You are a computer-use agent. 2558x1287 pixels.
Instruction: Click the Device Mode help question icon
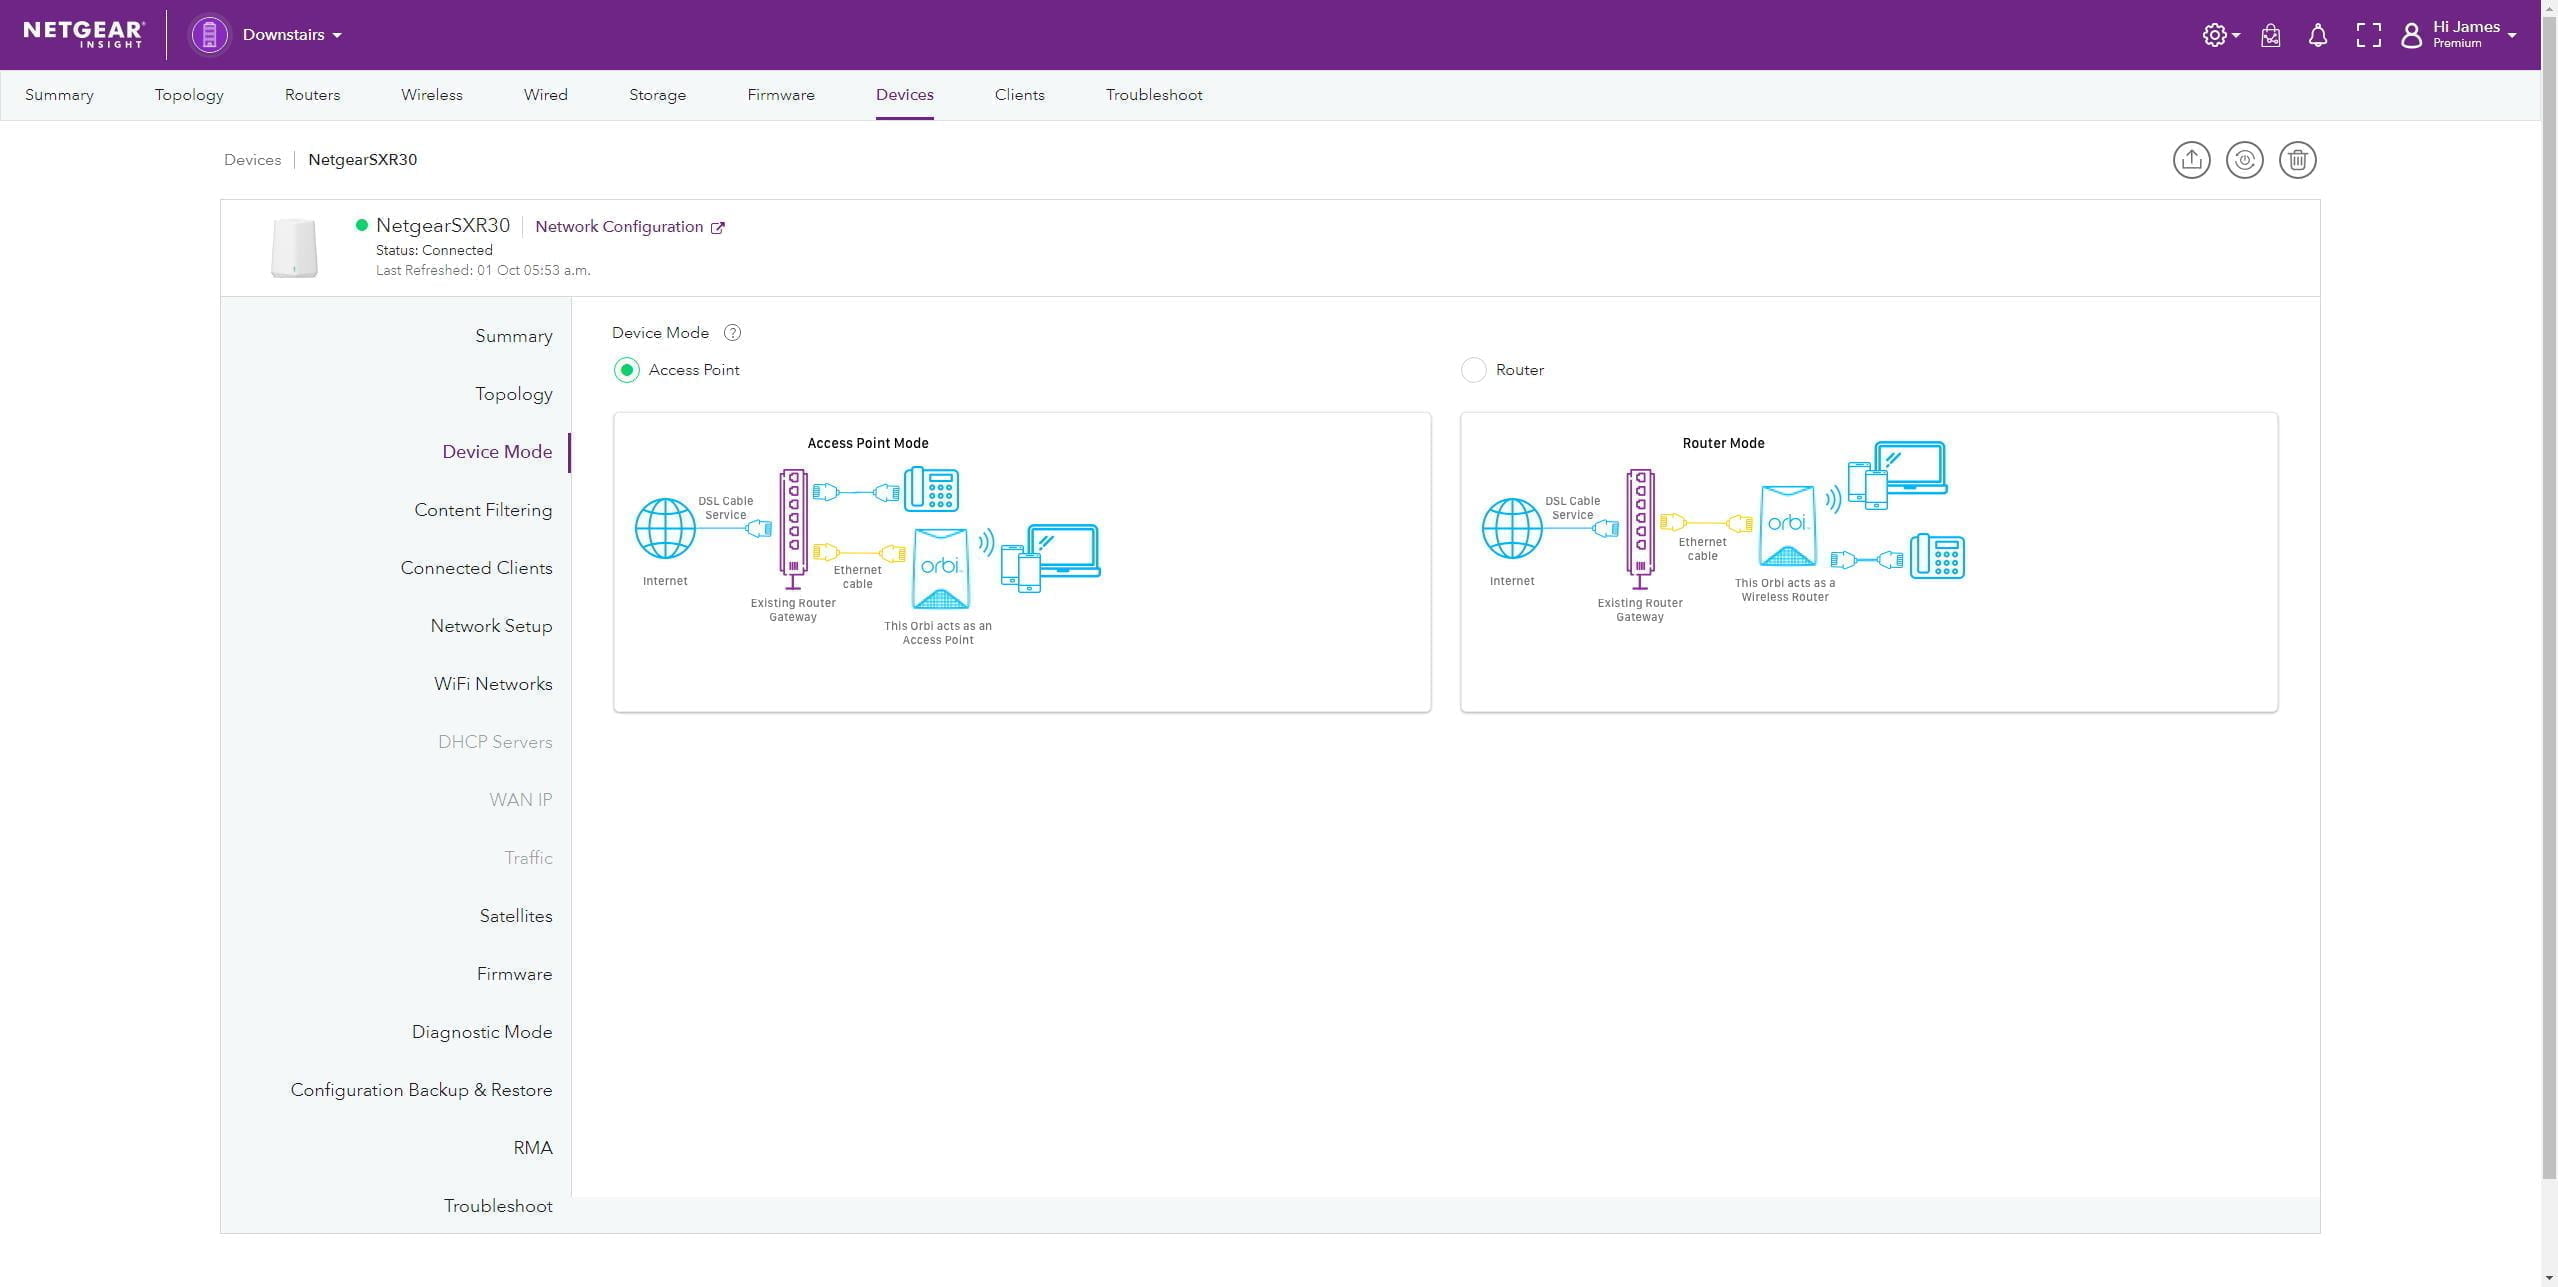pyautogui.click(x=732, y=333)
